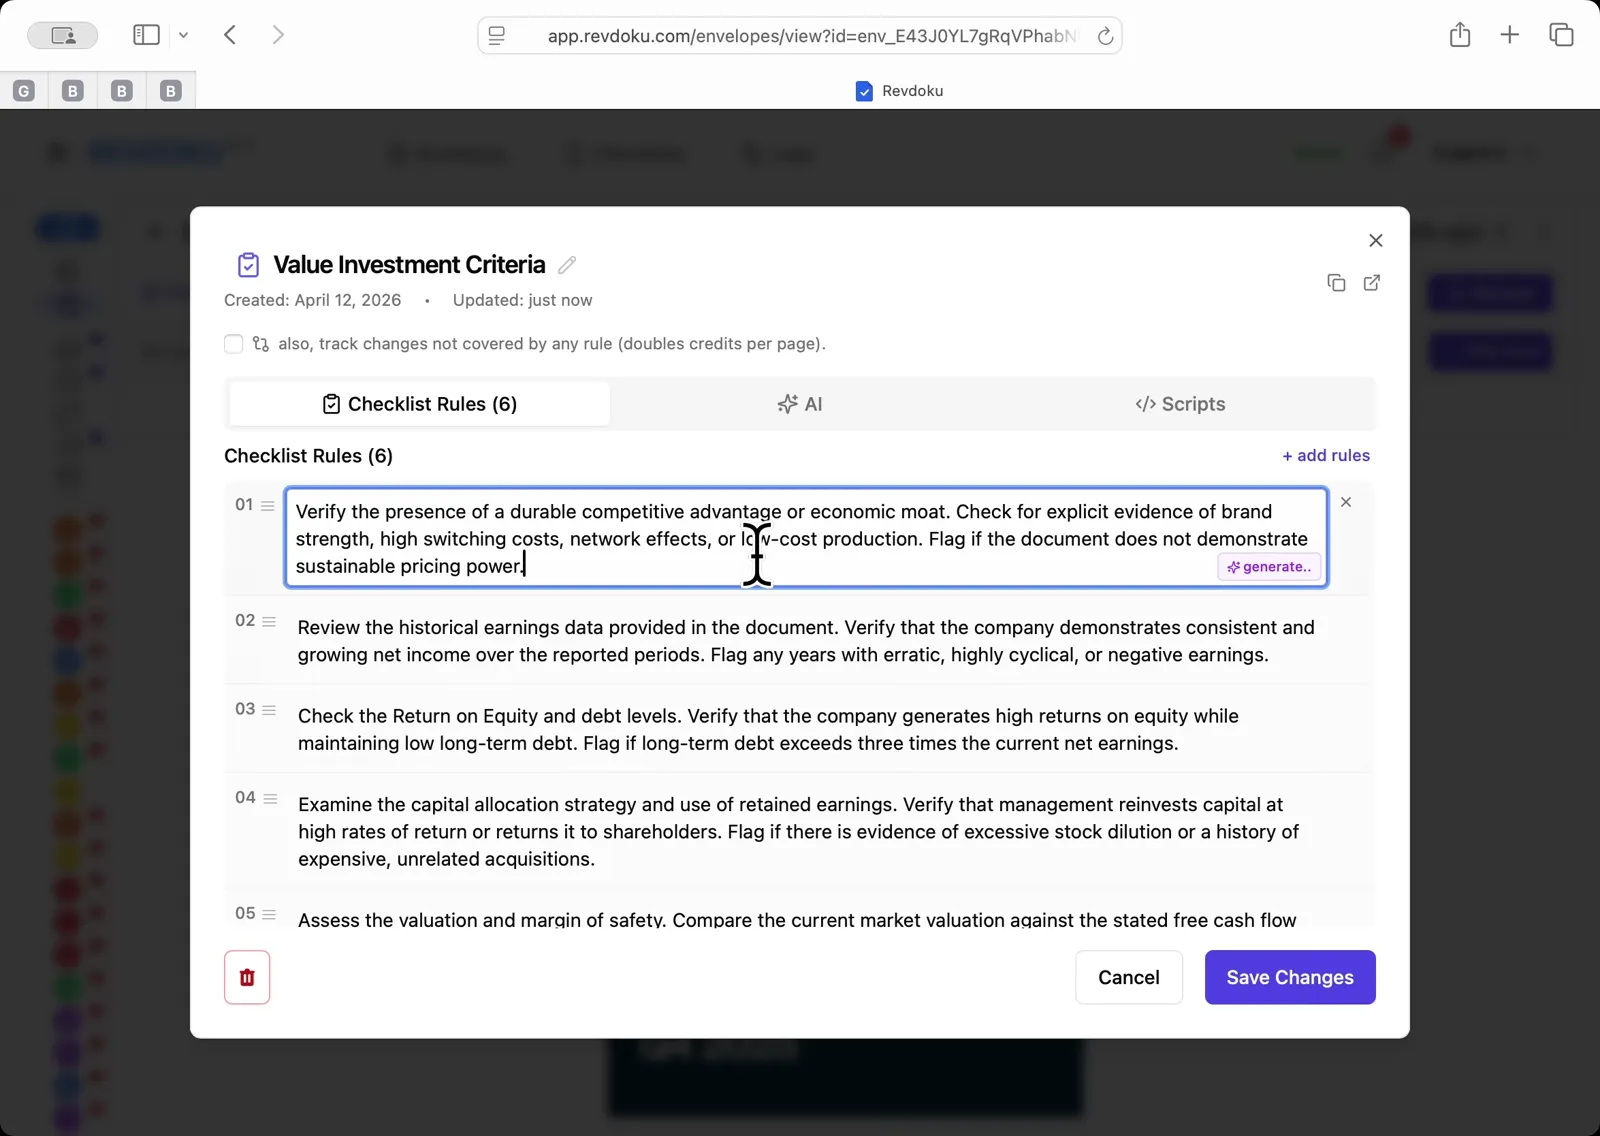1600x1136 pixels.
Task: Reload the page with the refresh icon
Action: [x=1105, y=35]
